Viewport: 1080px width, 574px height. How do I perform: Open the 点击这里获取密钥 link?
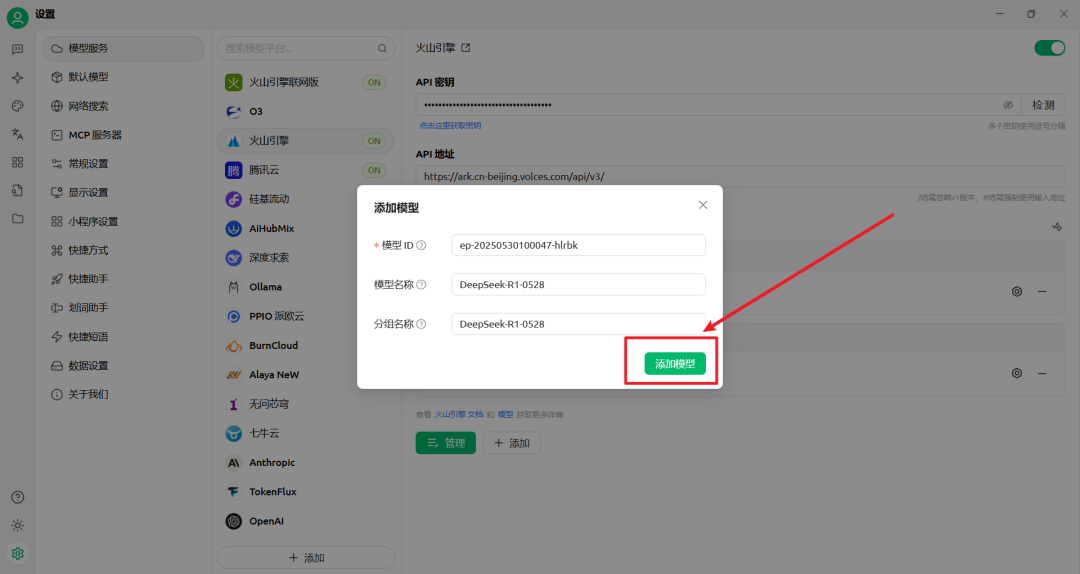pos(450,125)
